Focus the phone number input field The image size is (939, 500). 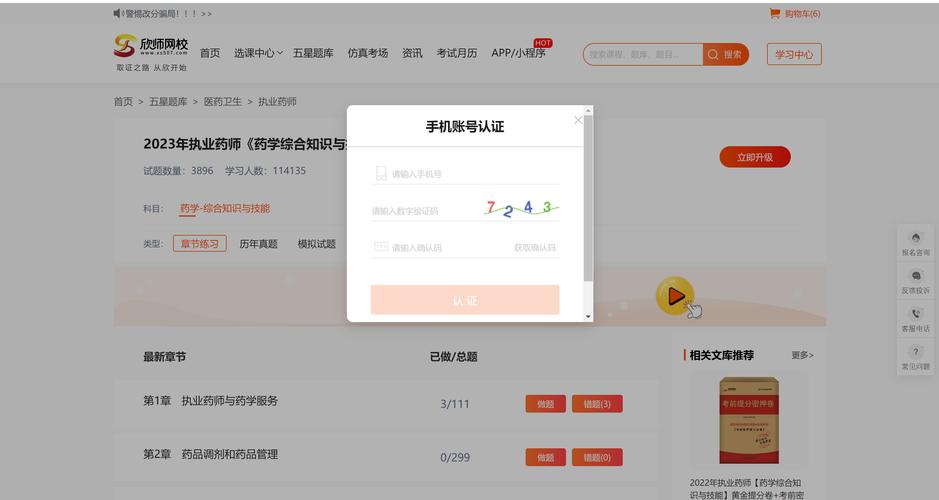[465, 174]
